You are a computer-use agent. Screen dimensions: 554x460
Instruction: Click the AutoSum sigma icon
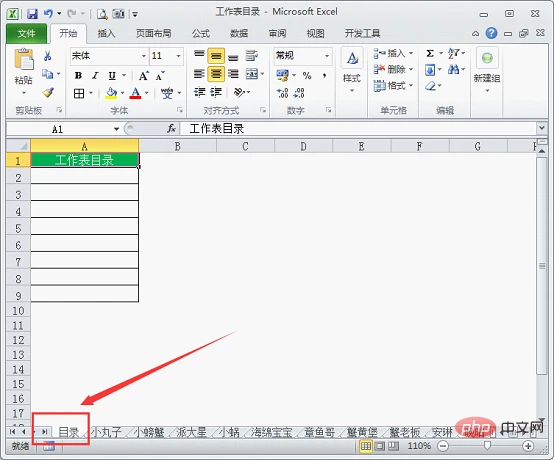coord(430,53)
